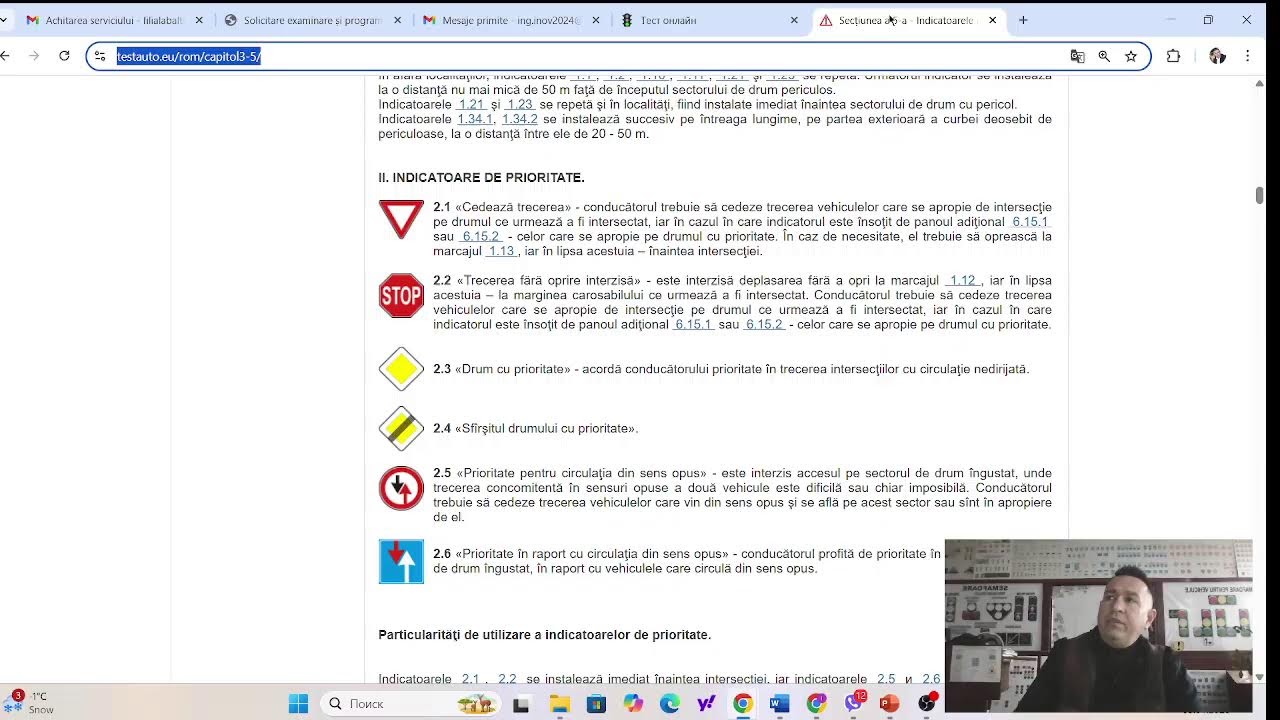Viewport: 1280px width, 720px height.
Task: Open Microsoft Edge from the taskbar
Action: (x=669, y=704)
